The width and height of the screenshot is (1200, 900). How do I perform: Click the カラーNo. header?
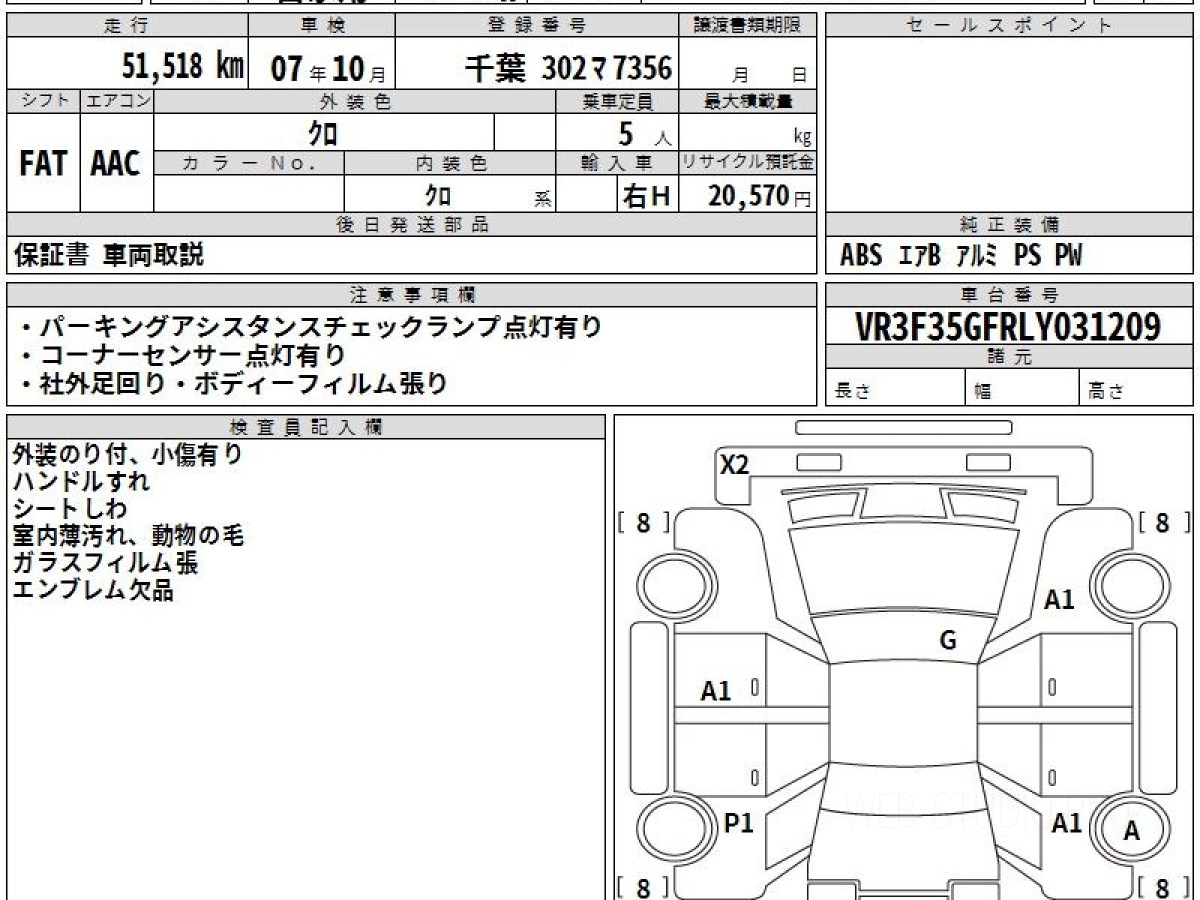(249, 163)
